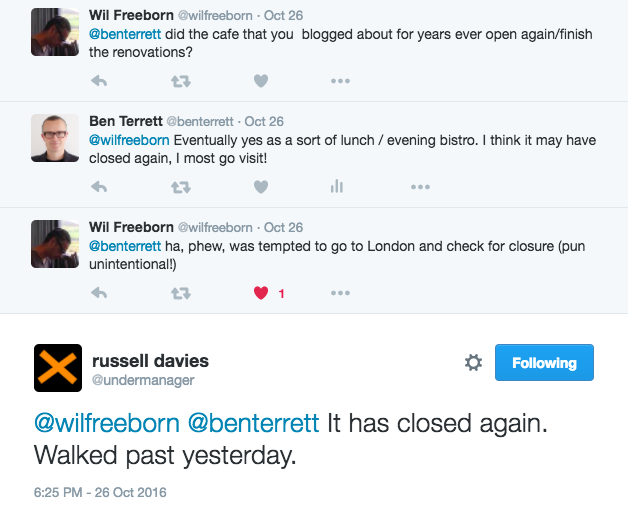This screenshot has height=508, width=628.
Task: Click the Following button for russell davies
Action: [544, 363]
